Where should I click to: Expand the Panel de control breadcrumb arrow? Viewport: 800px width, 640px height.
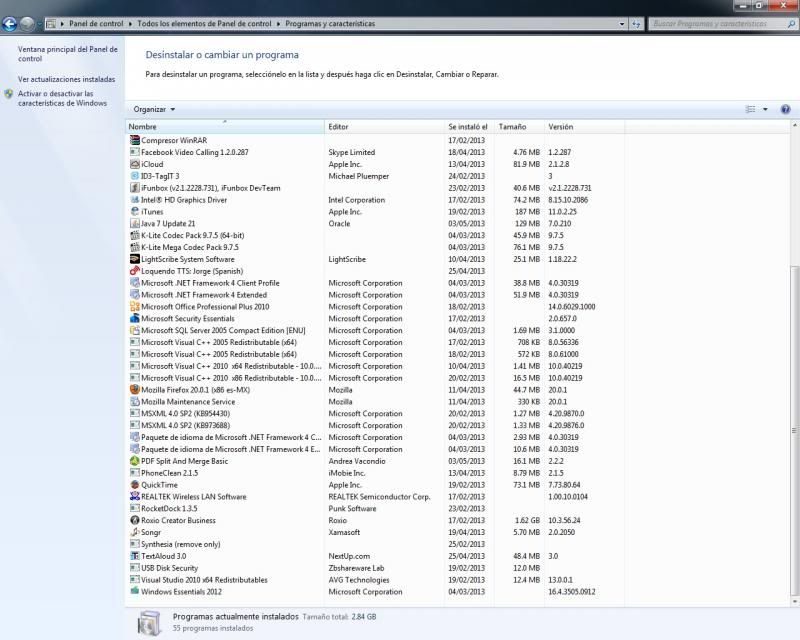(x=131, y=23)
